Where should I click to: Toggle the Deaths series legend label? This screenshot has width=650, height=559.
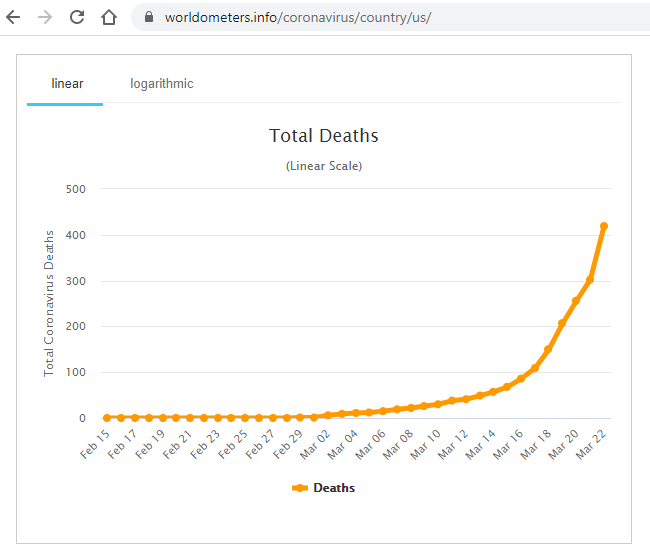click(333, 488)
